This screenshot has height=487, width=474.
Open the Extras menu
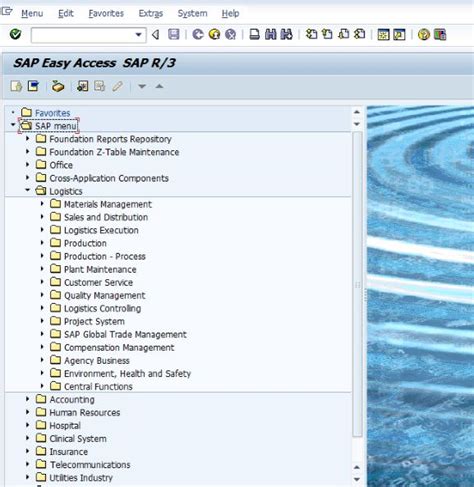[151, 13]
